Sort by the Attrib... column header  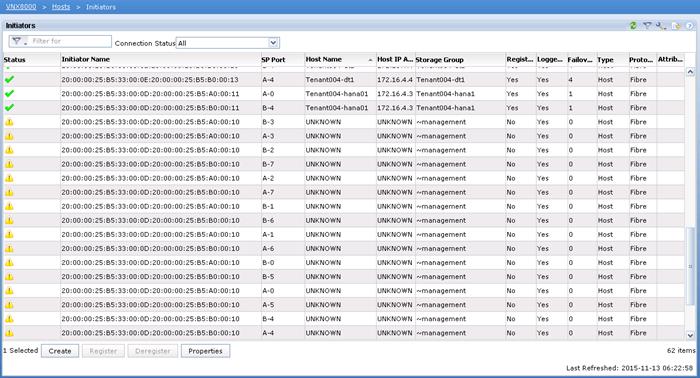click(x=670, y=59)
